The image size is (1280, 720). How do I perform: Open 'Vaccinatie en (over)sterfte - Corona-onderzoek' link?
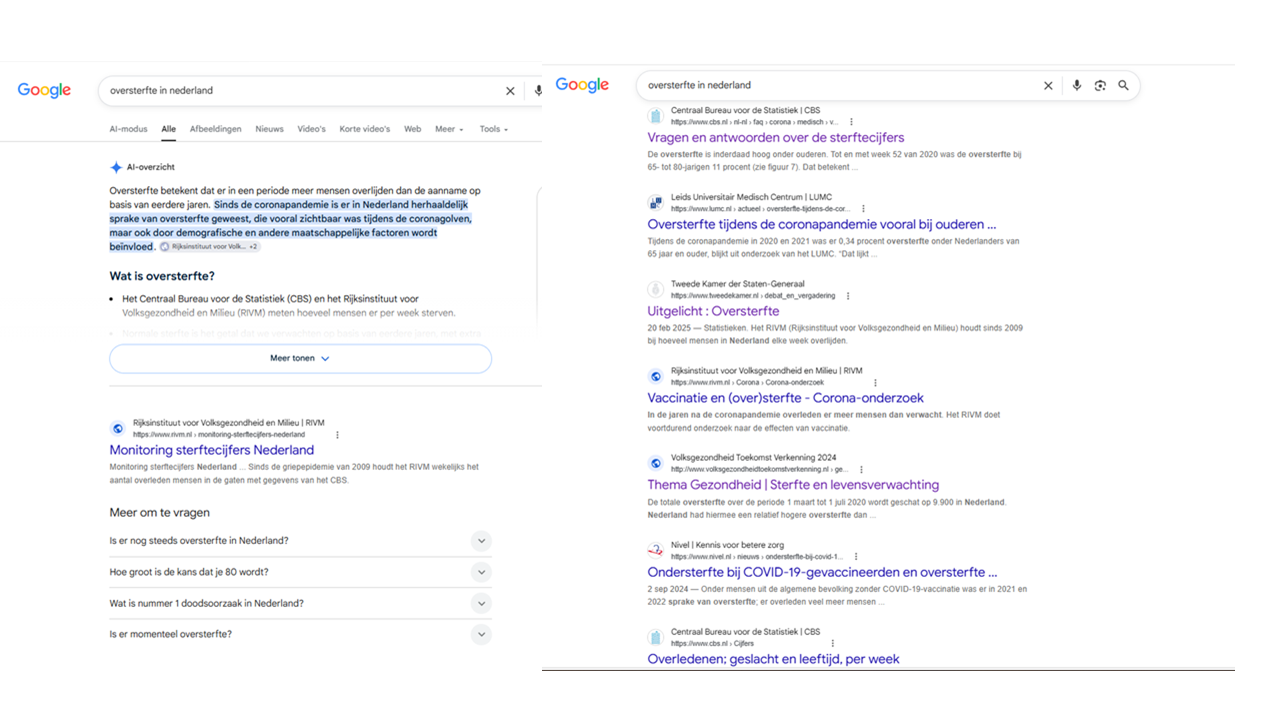[786, 398]
